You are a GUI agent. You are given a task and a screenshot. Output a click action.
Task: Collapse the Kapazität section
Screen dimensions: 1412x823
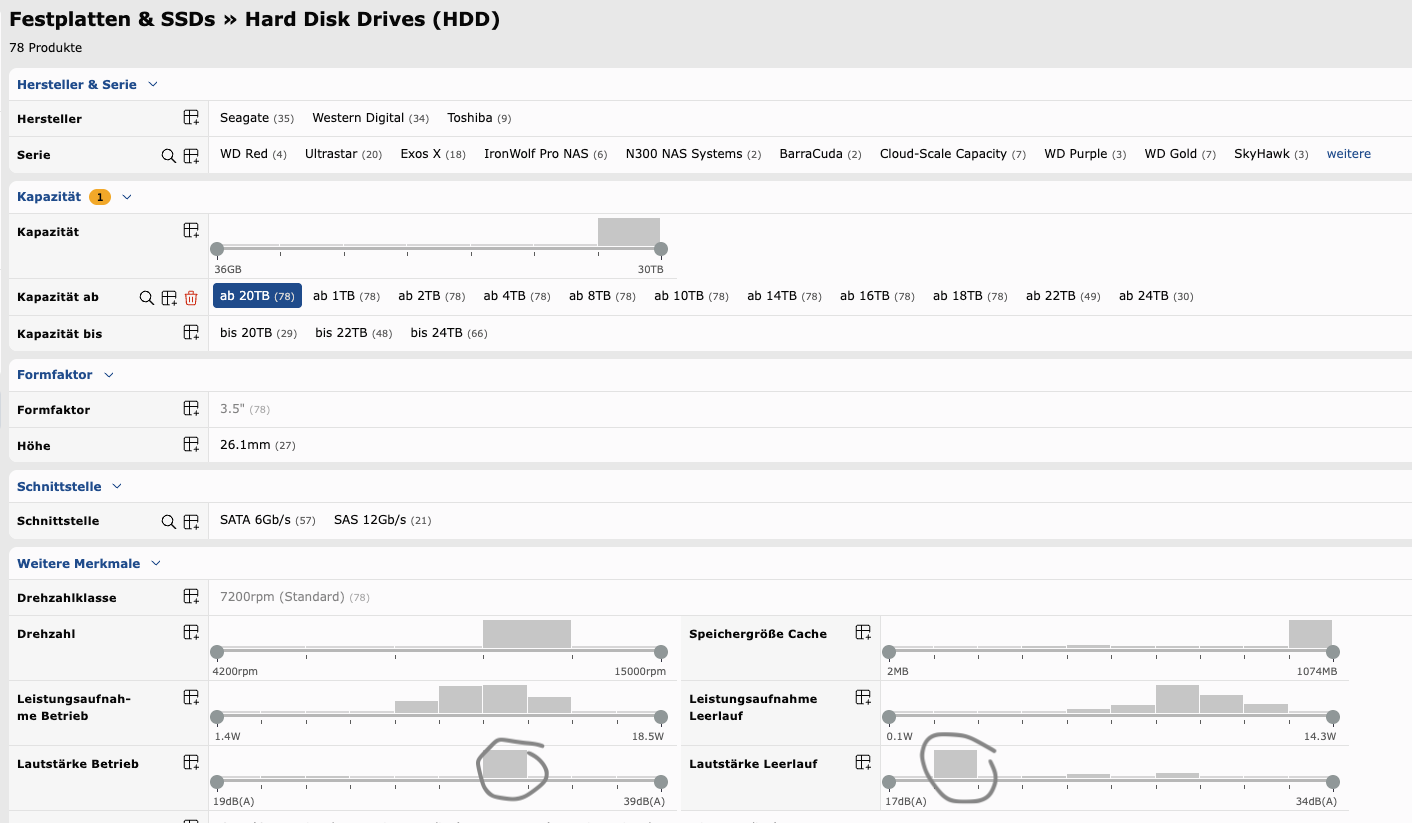point(127,197)
